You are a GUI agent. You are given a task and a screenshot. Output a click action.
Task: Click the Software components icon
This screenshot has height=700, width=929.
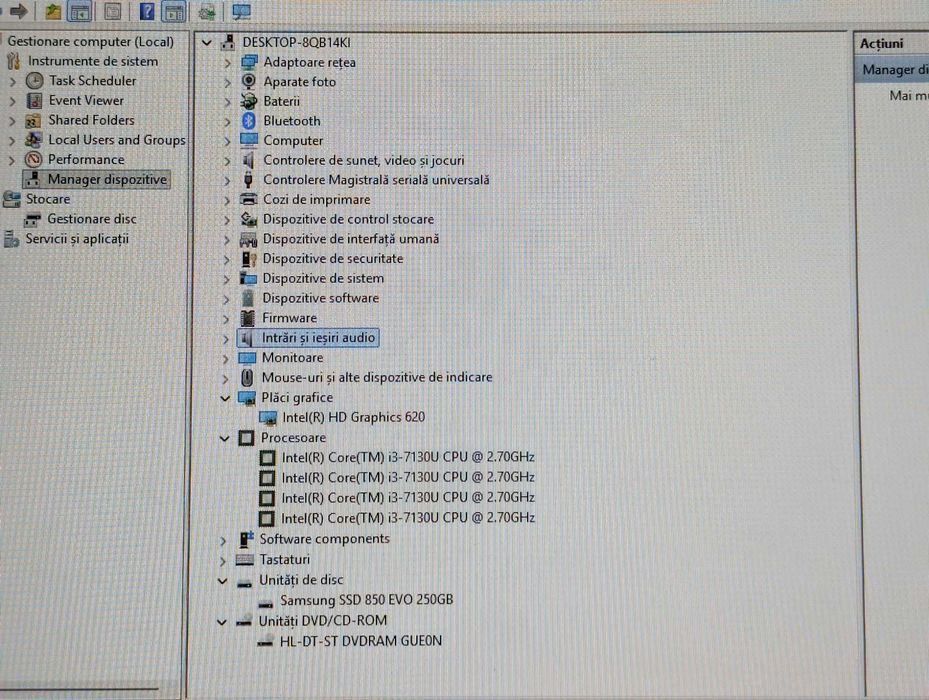246,539
